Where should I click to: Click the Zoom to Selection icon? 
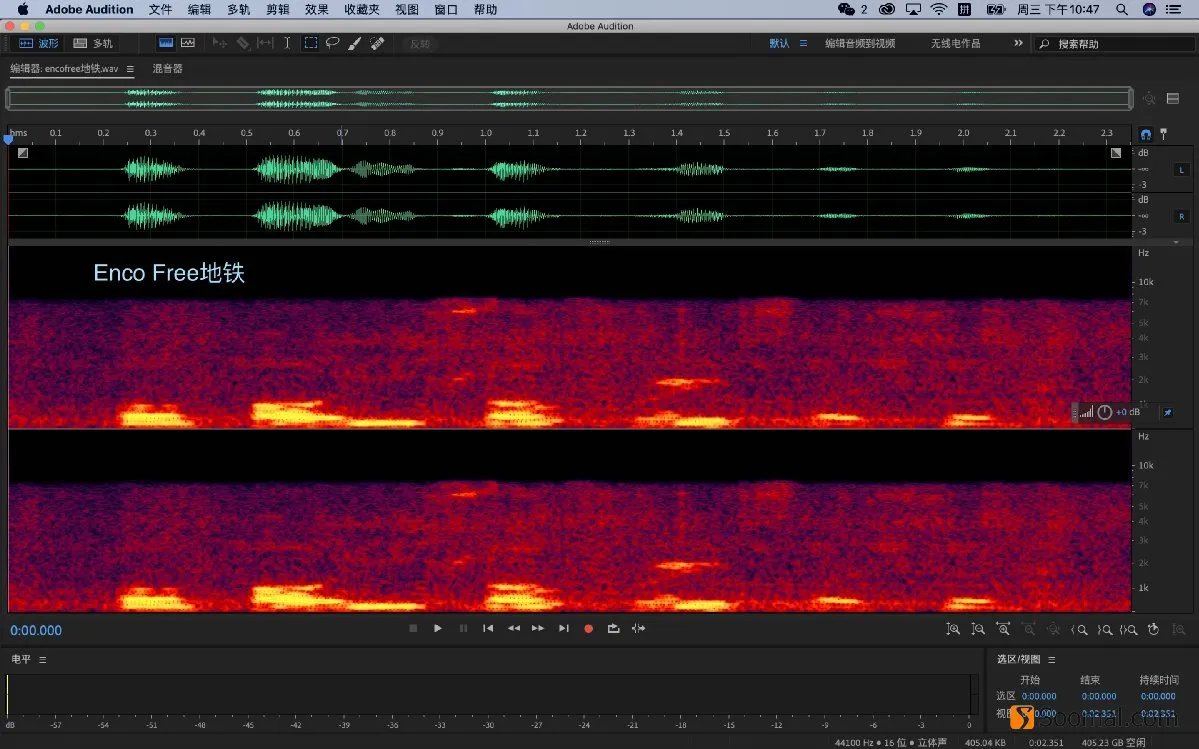[x=1129, y=630]
